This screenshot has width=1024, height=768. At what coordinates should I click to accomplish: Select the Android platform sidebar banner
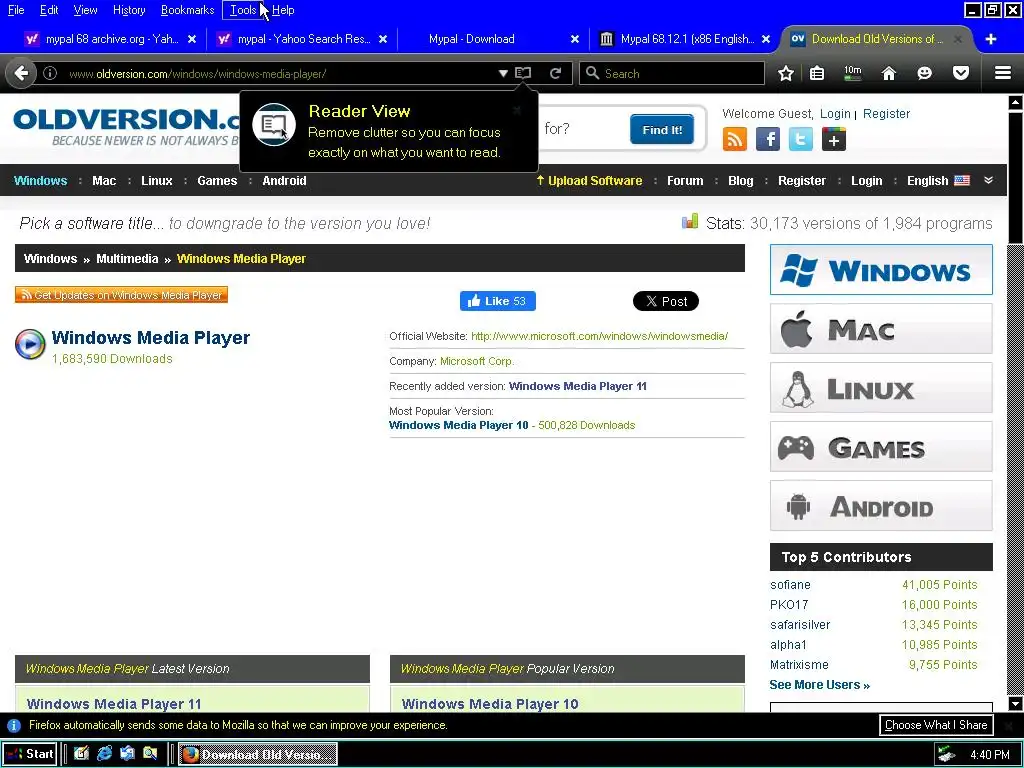click(881, 506)
